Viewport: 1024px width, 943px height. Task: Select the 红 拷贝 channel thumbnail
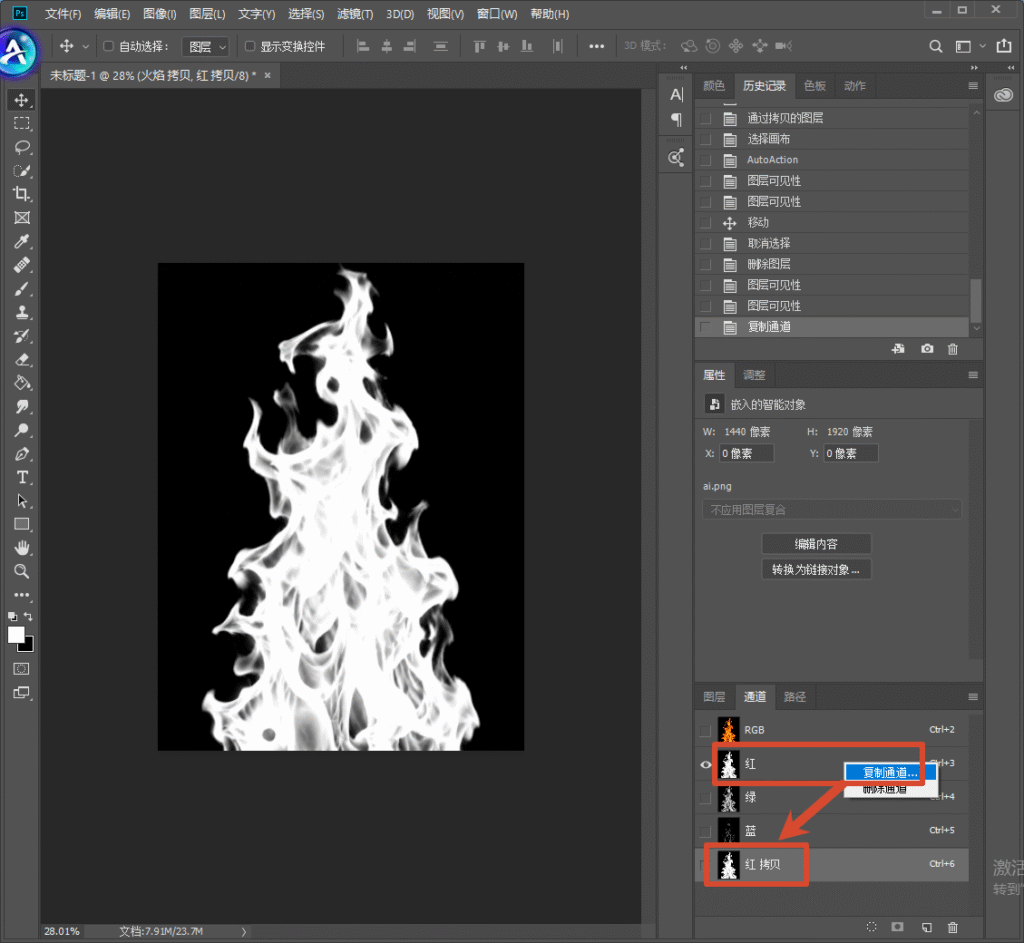click(x=728, y=864)
